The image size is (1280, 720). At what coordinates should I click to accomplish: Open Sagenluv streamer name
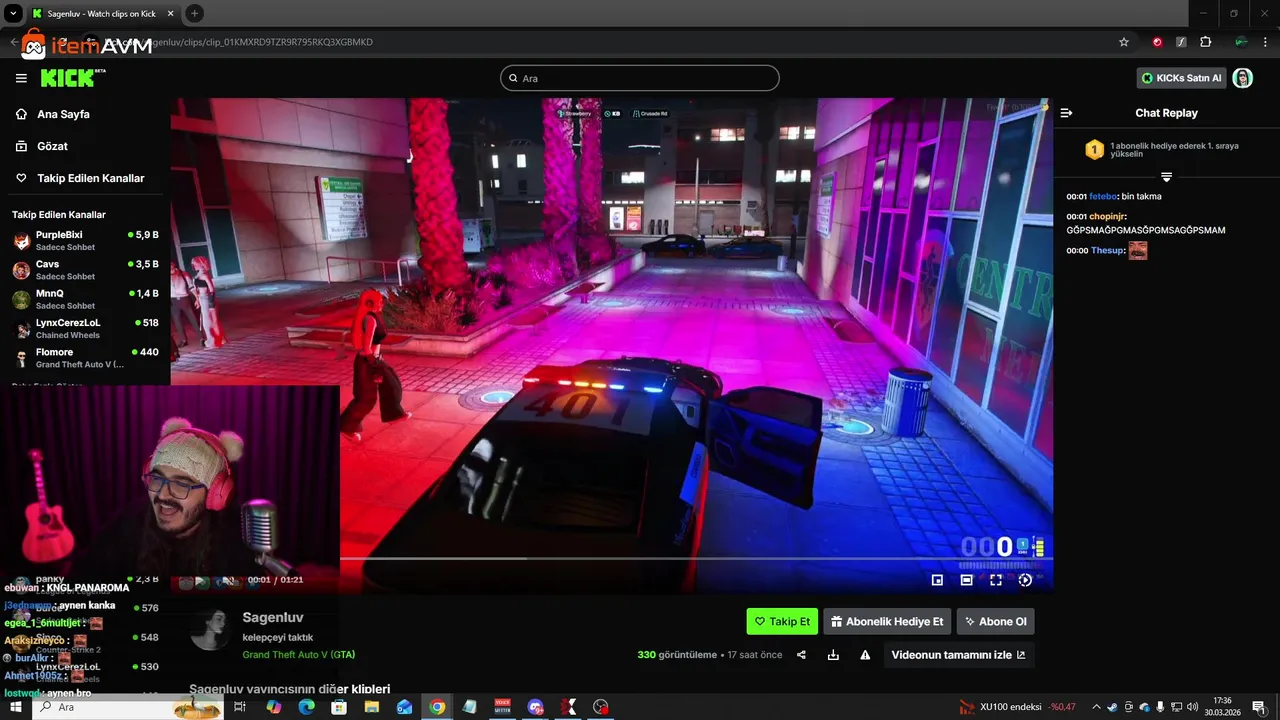273,618
